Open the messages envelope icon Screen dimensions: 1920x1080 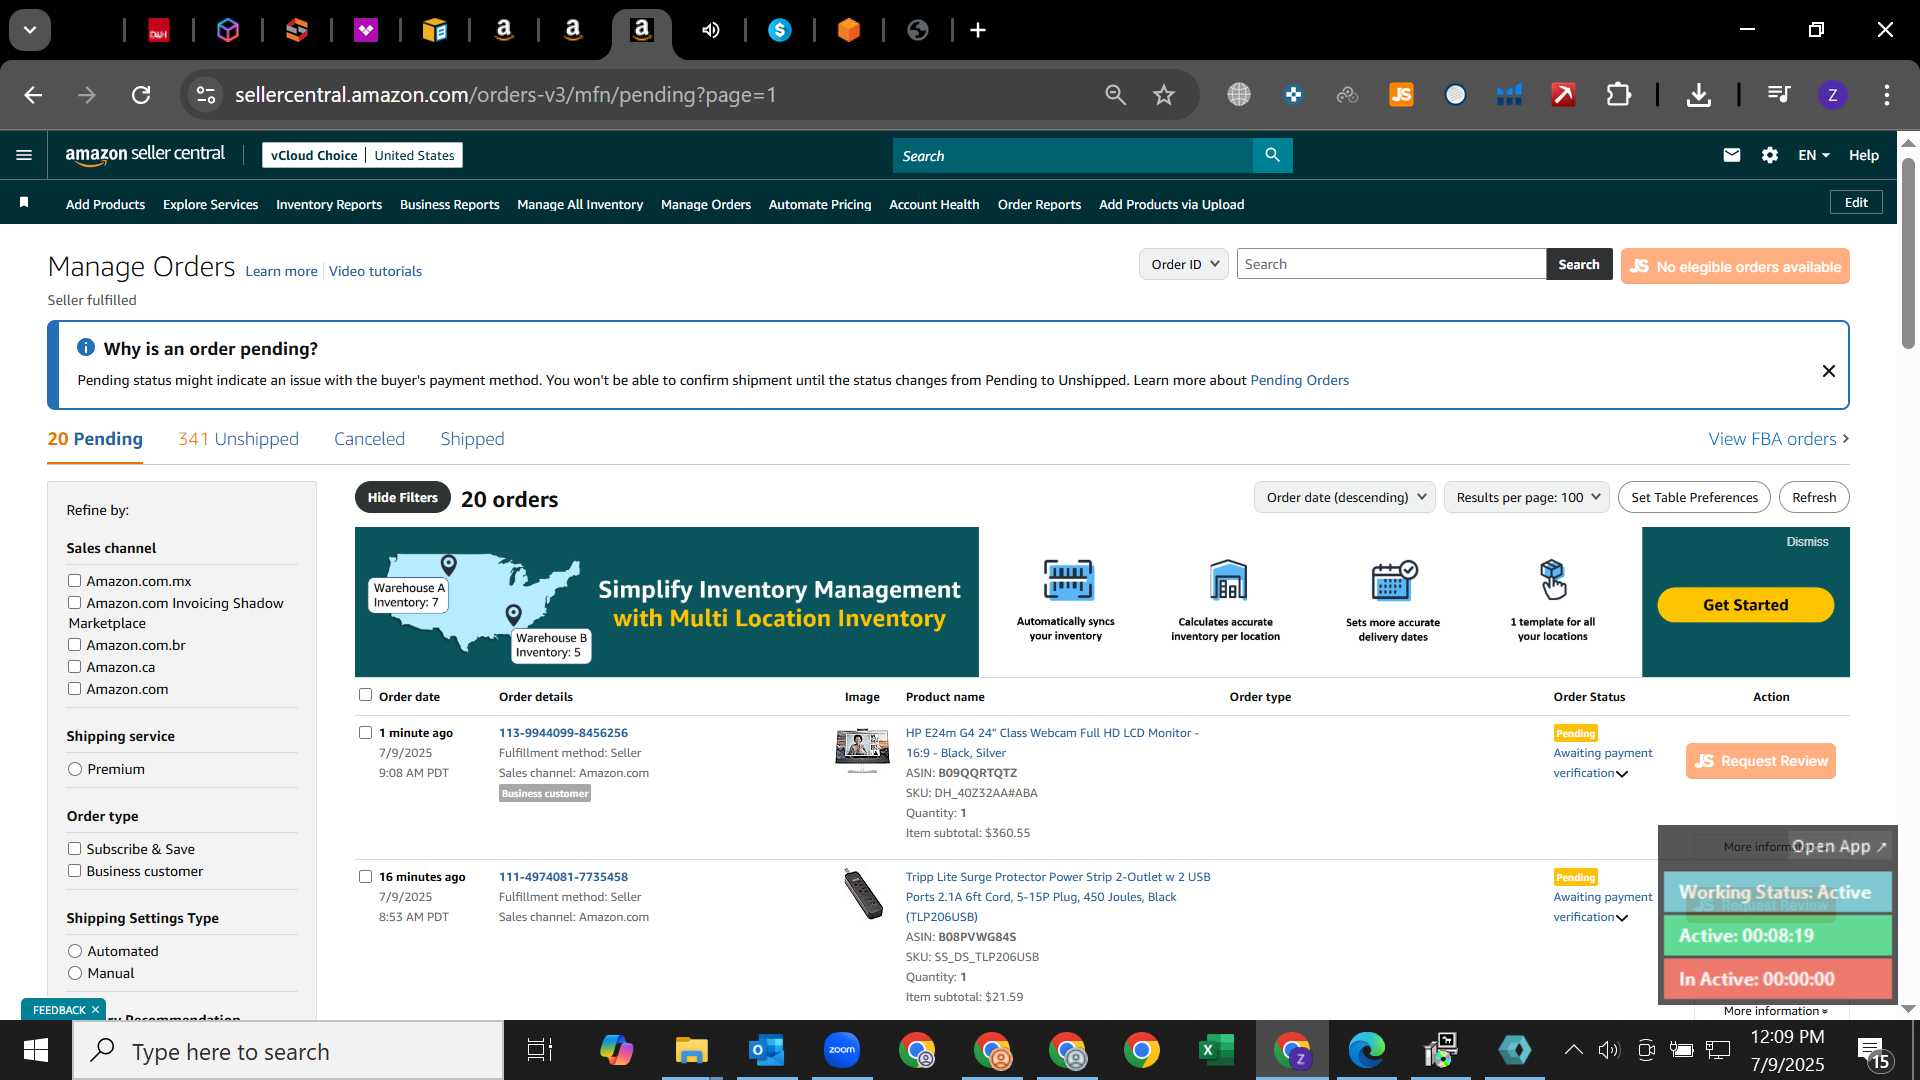pyautogui.click(x=1732, y=155)
